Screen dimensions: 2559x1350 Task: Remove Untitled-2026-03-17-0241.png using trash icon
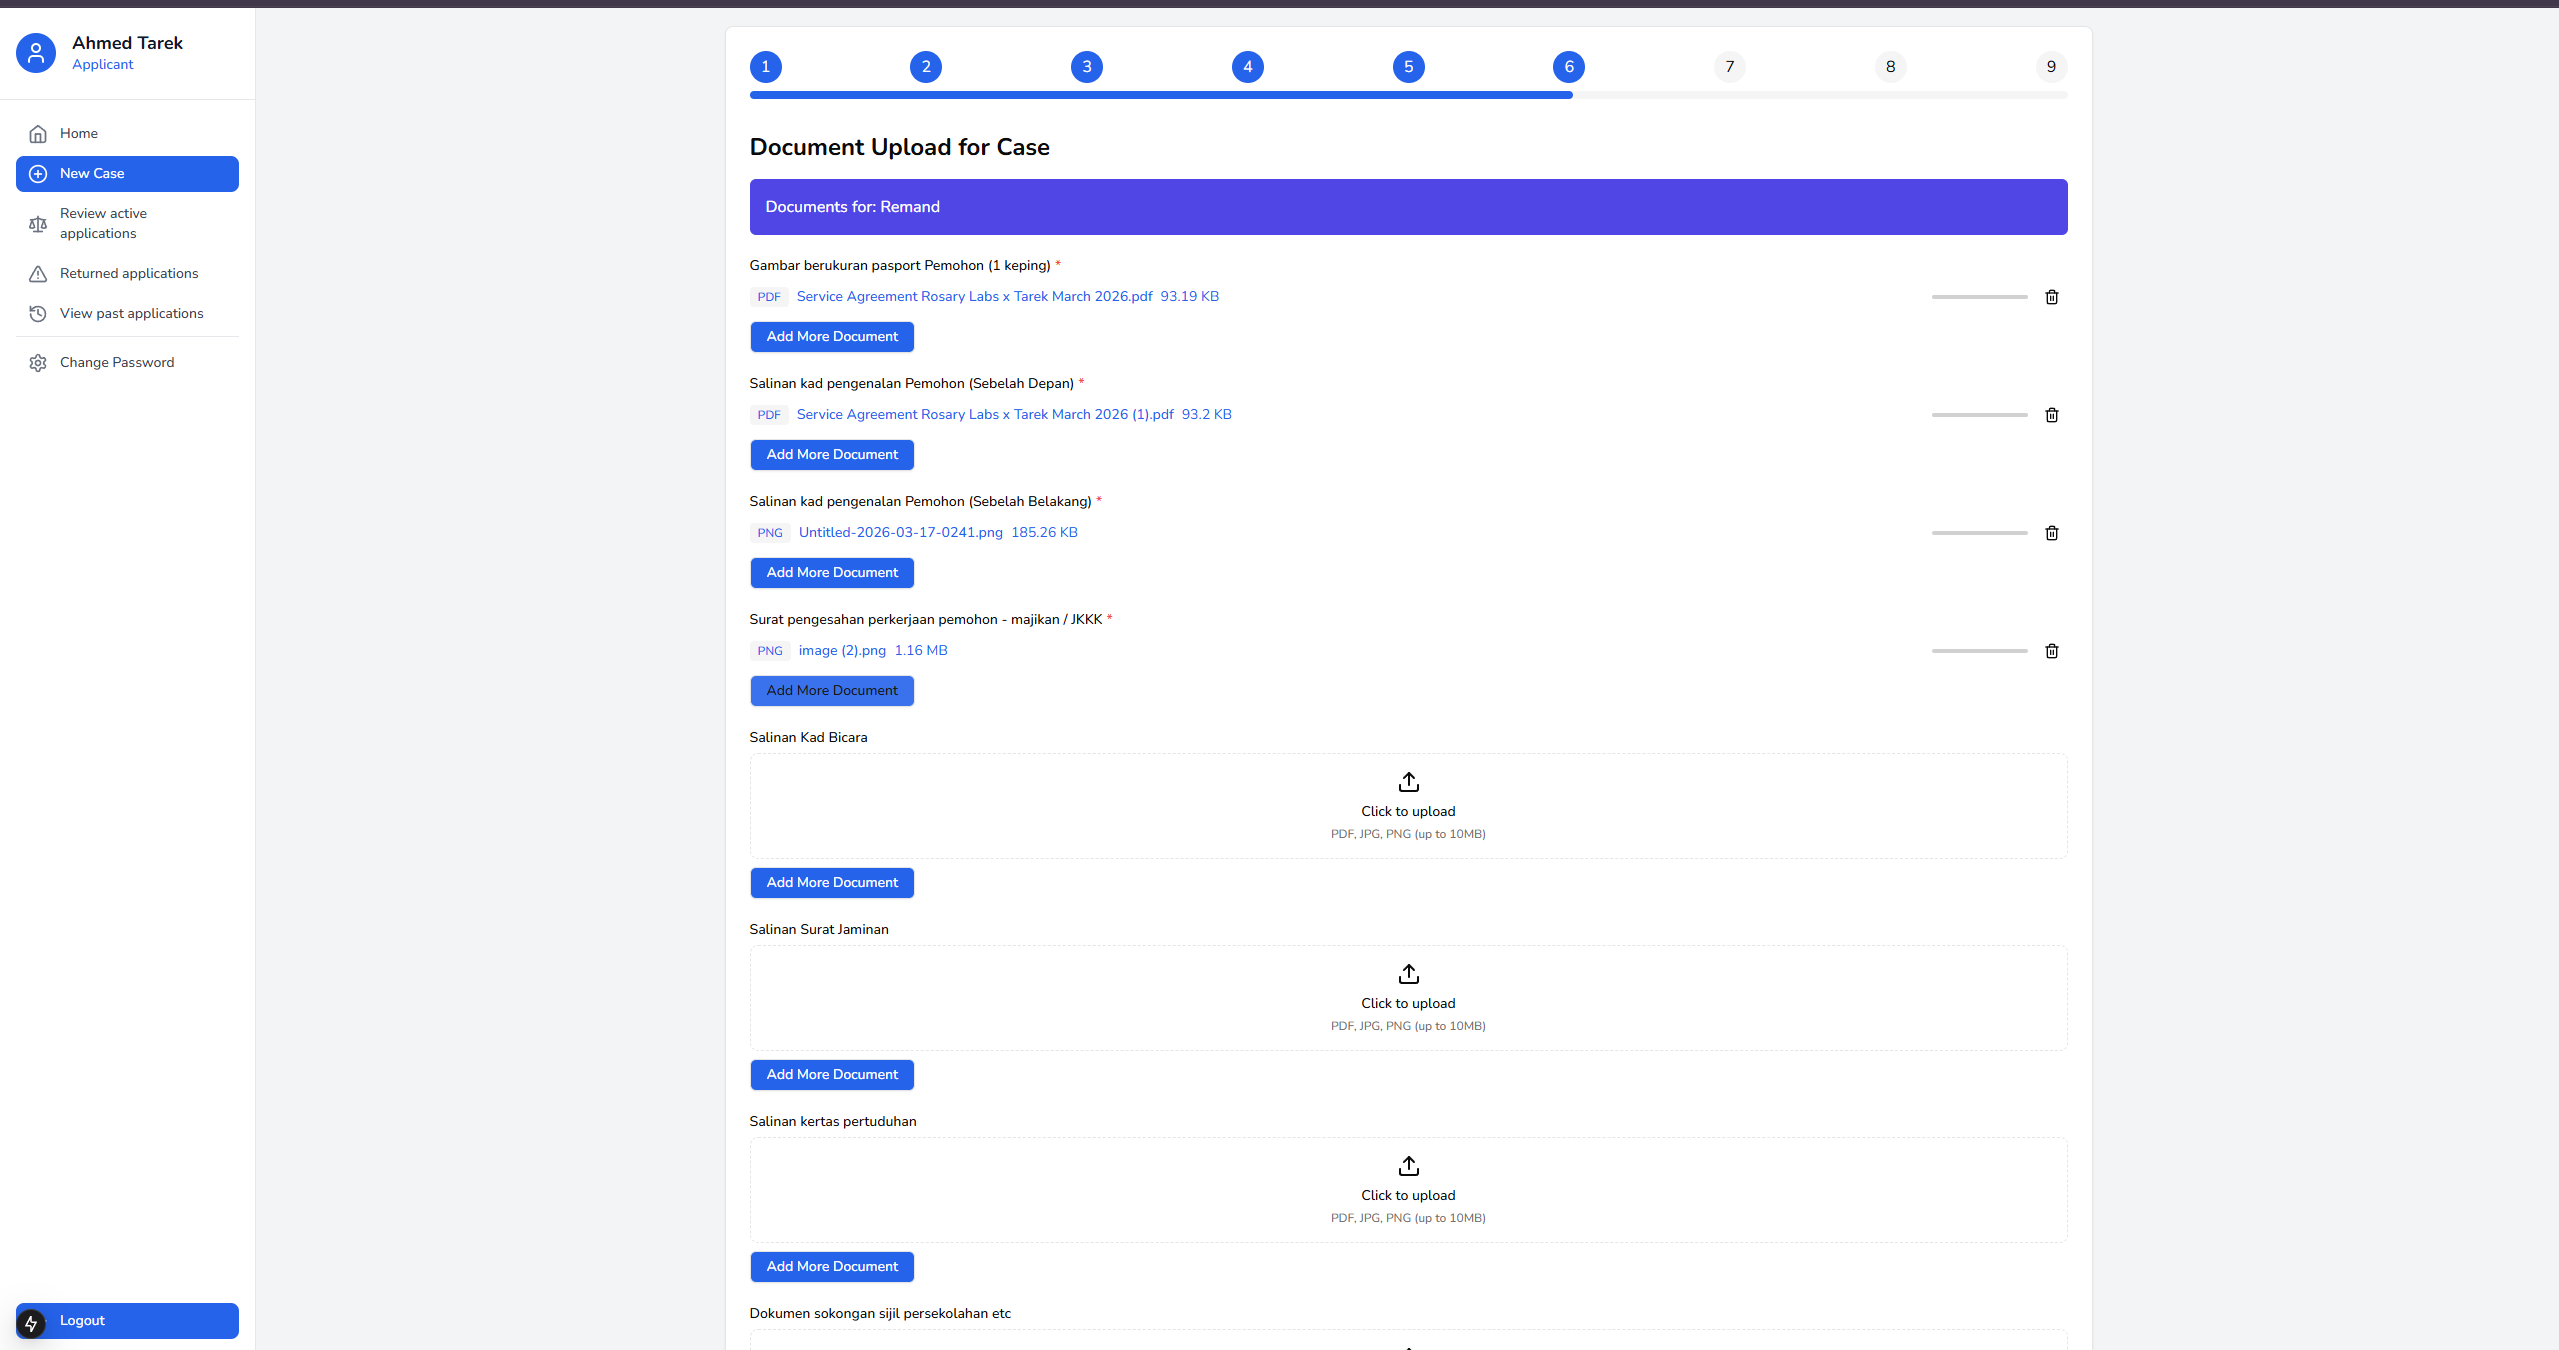click(x=2051, y=533)
